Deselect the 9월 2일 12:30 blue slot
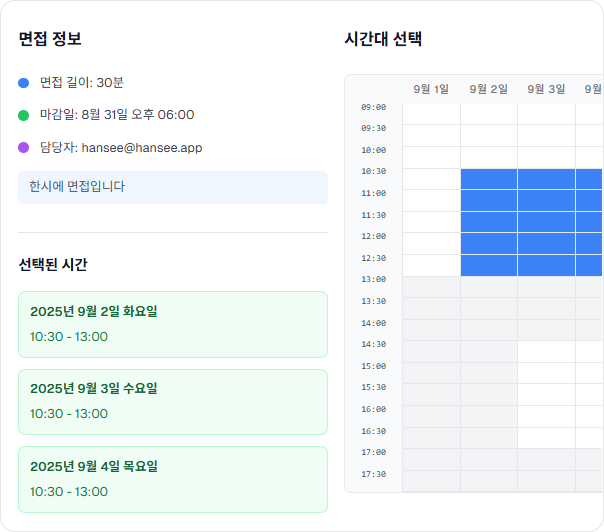Viewport: 604px width, 532px height. [489, 265]
